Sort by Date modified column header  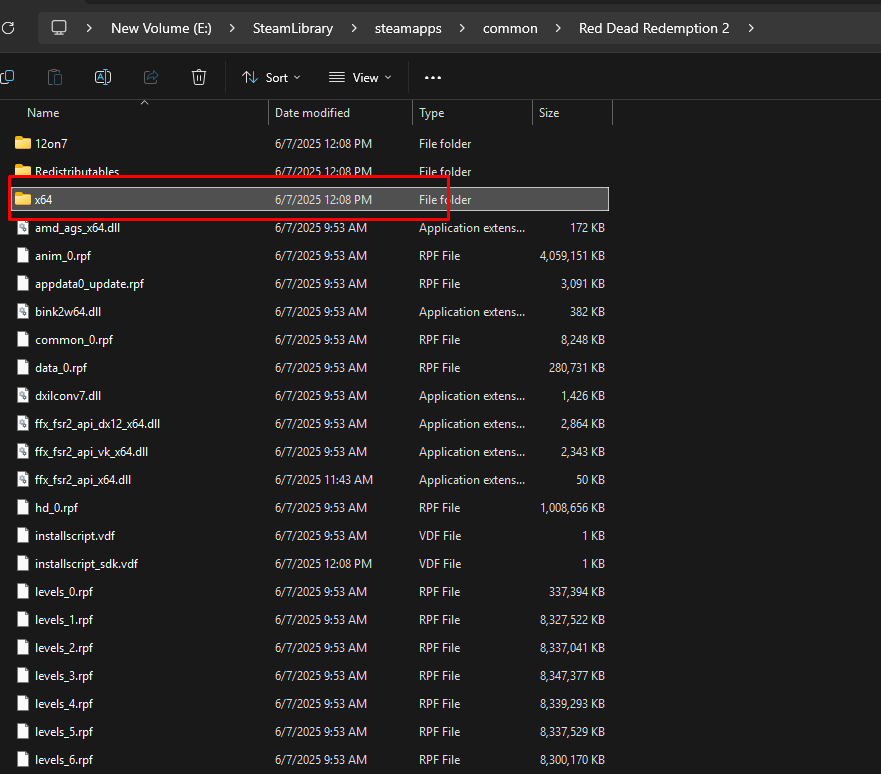click(312, 113)
